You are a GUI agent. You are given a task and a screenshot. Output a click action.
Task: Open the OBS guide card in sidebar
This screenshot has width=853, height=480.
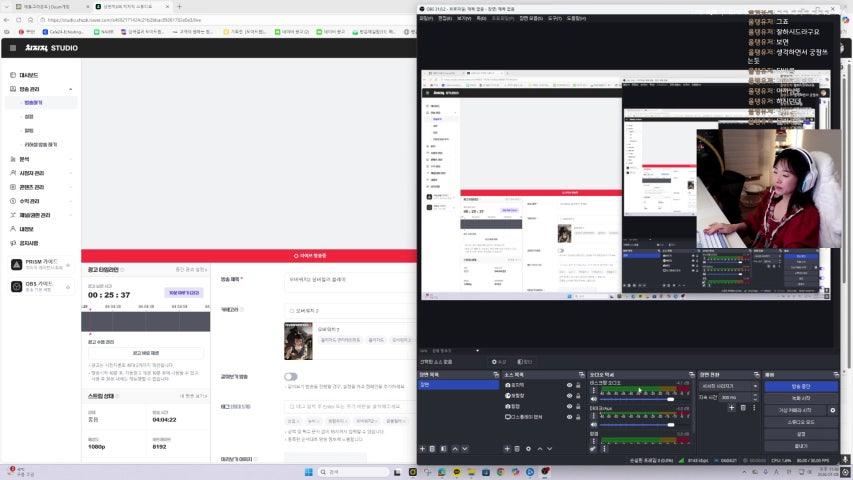41,286
